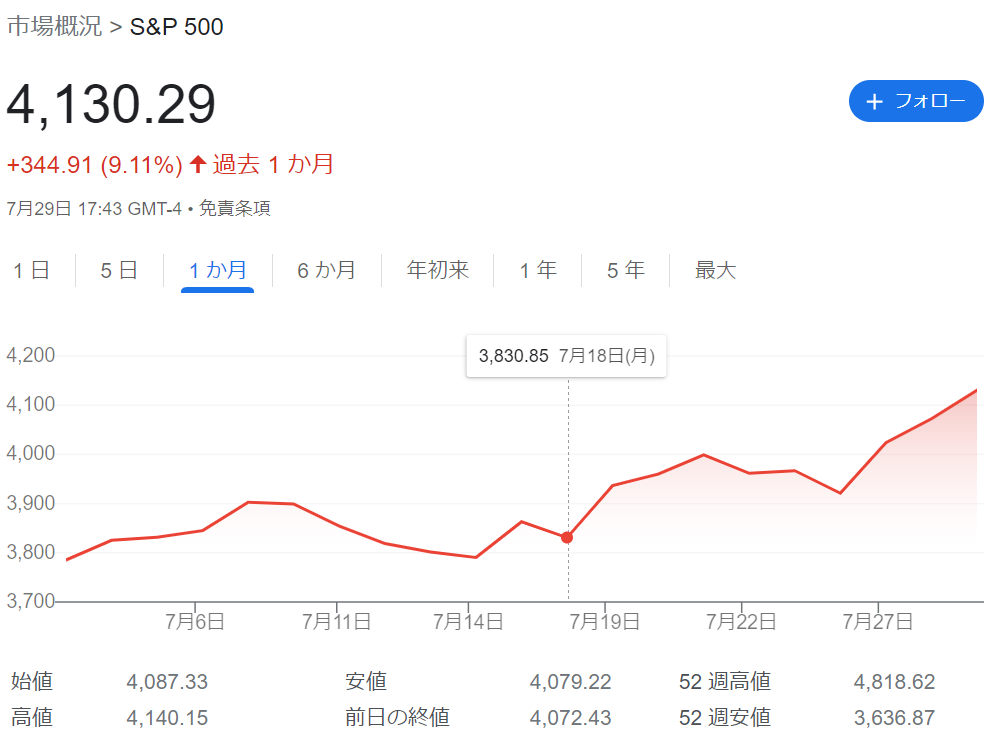Click the 4,000 y-axis label
This screenshot has height=742, width=996.
pos(31,453)
